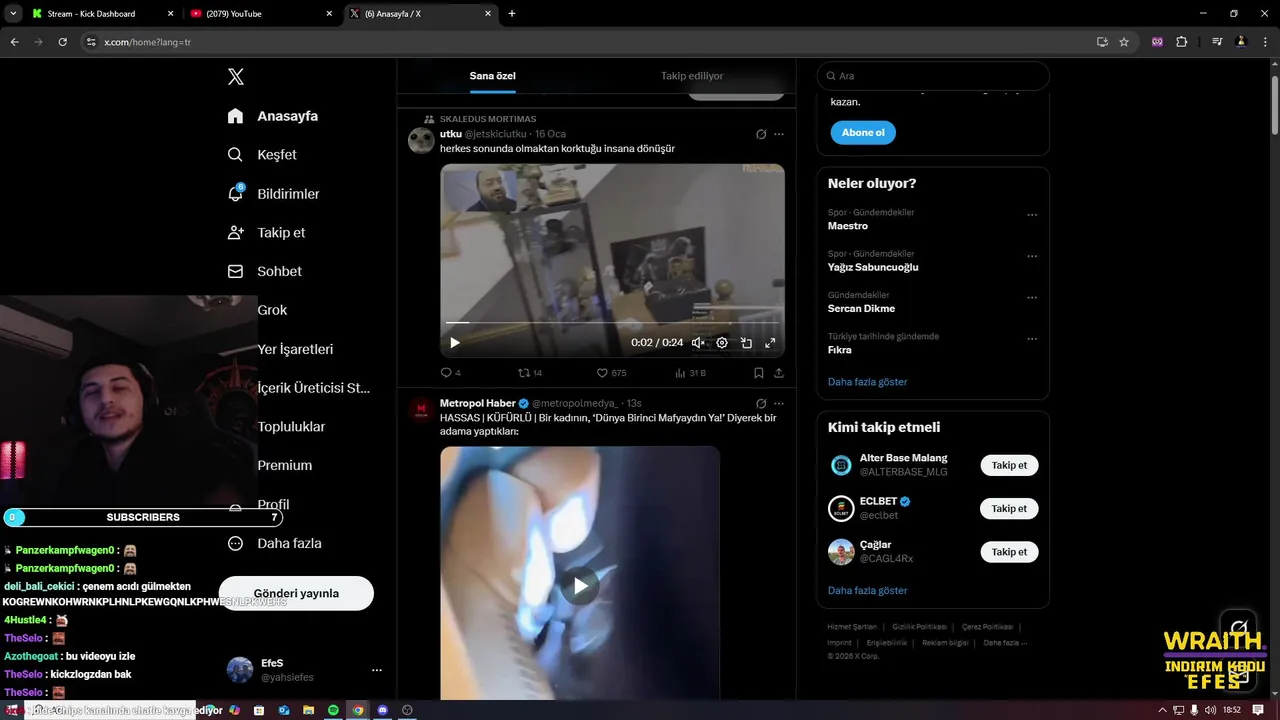This screenshot has width=1280, height=720.
Task: Play utku's video post
Action: tap(455, 343)
